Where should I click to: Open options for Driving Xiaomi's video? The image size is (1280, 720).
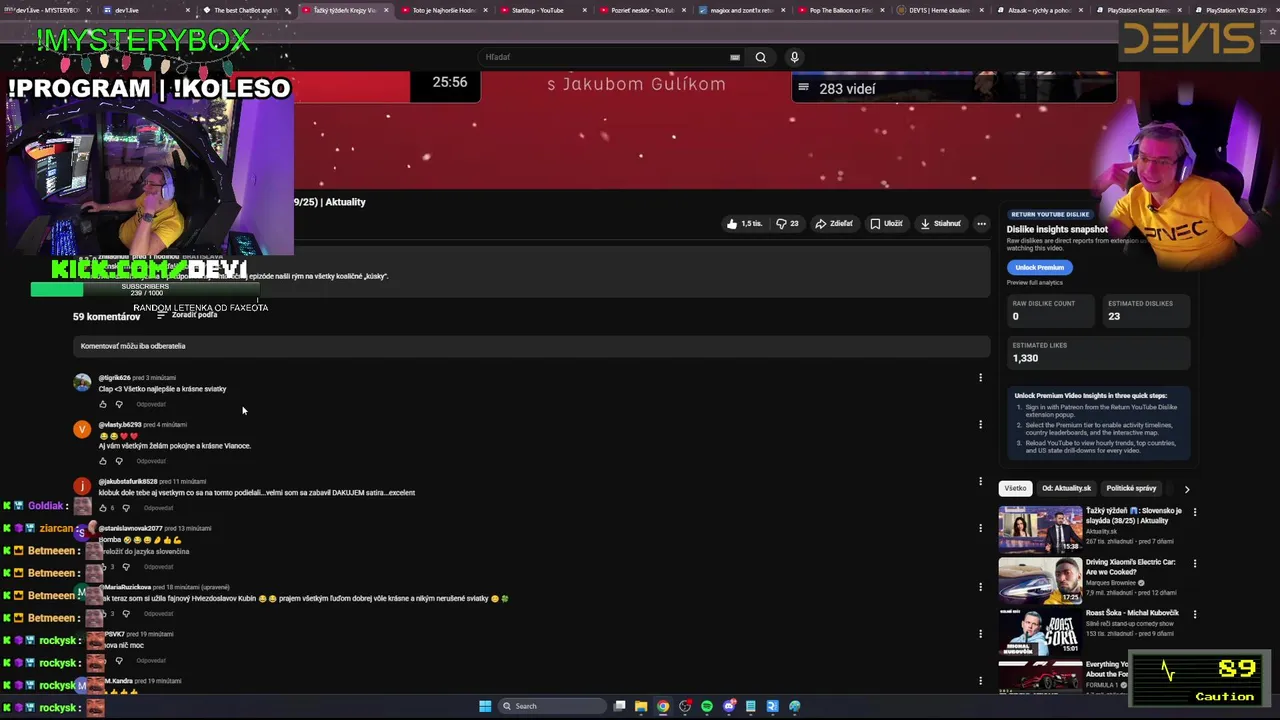tap(1194, 563)
